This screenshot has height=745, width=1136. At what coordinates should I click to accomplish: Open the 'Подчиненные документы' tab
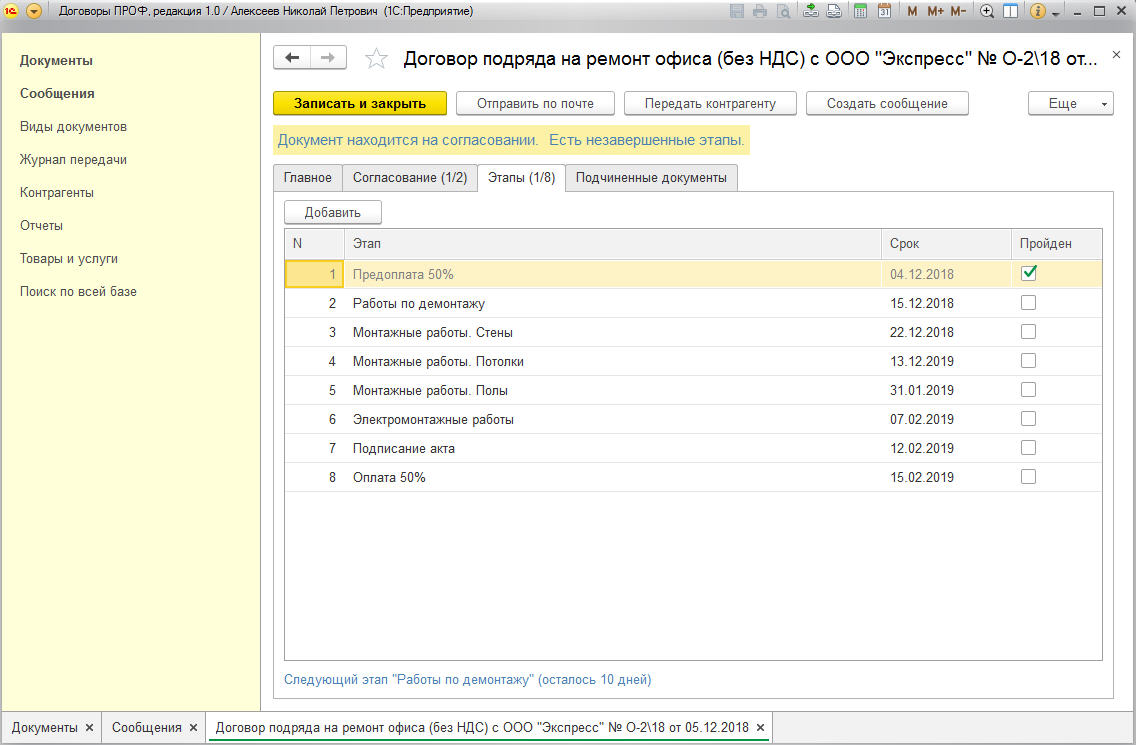click(x=651, y=178)
